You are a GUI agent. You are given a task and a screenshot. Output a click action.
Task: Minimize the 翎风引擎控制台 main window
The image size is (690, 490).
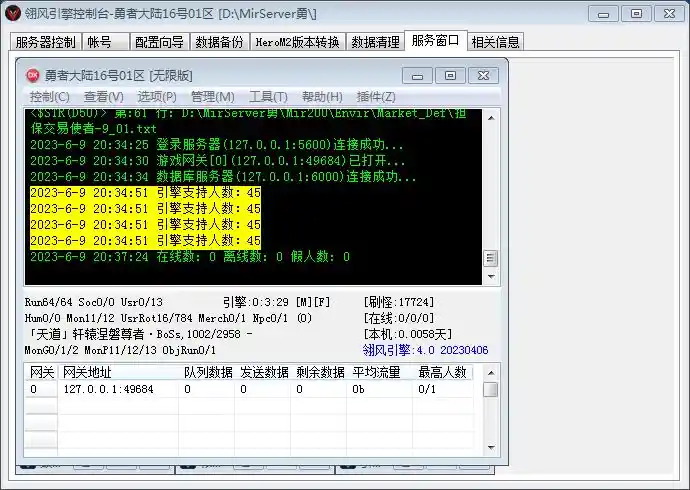(x=603, y=14)
